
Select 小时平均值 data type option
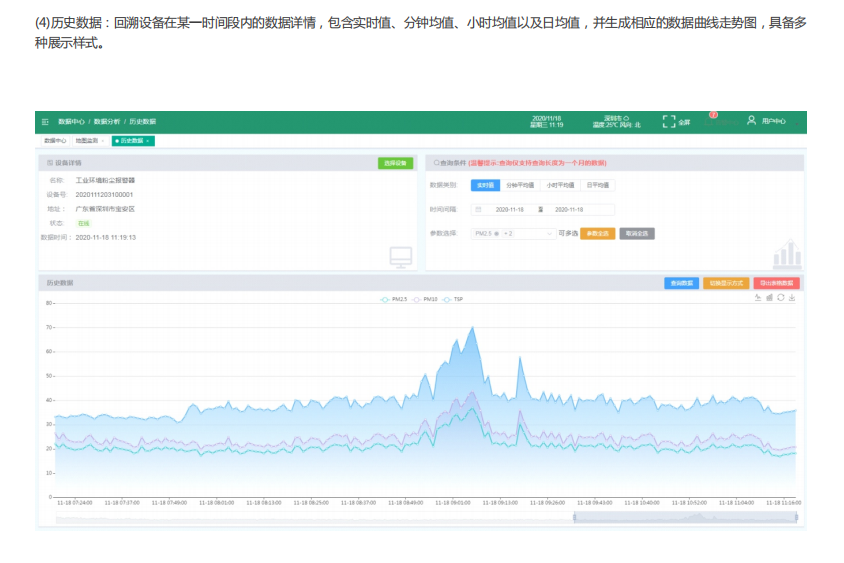click(560, 185)
